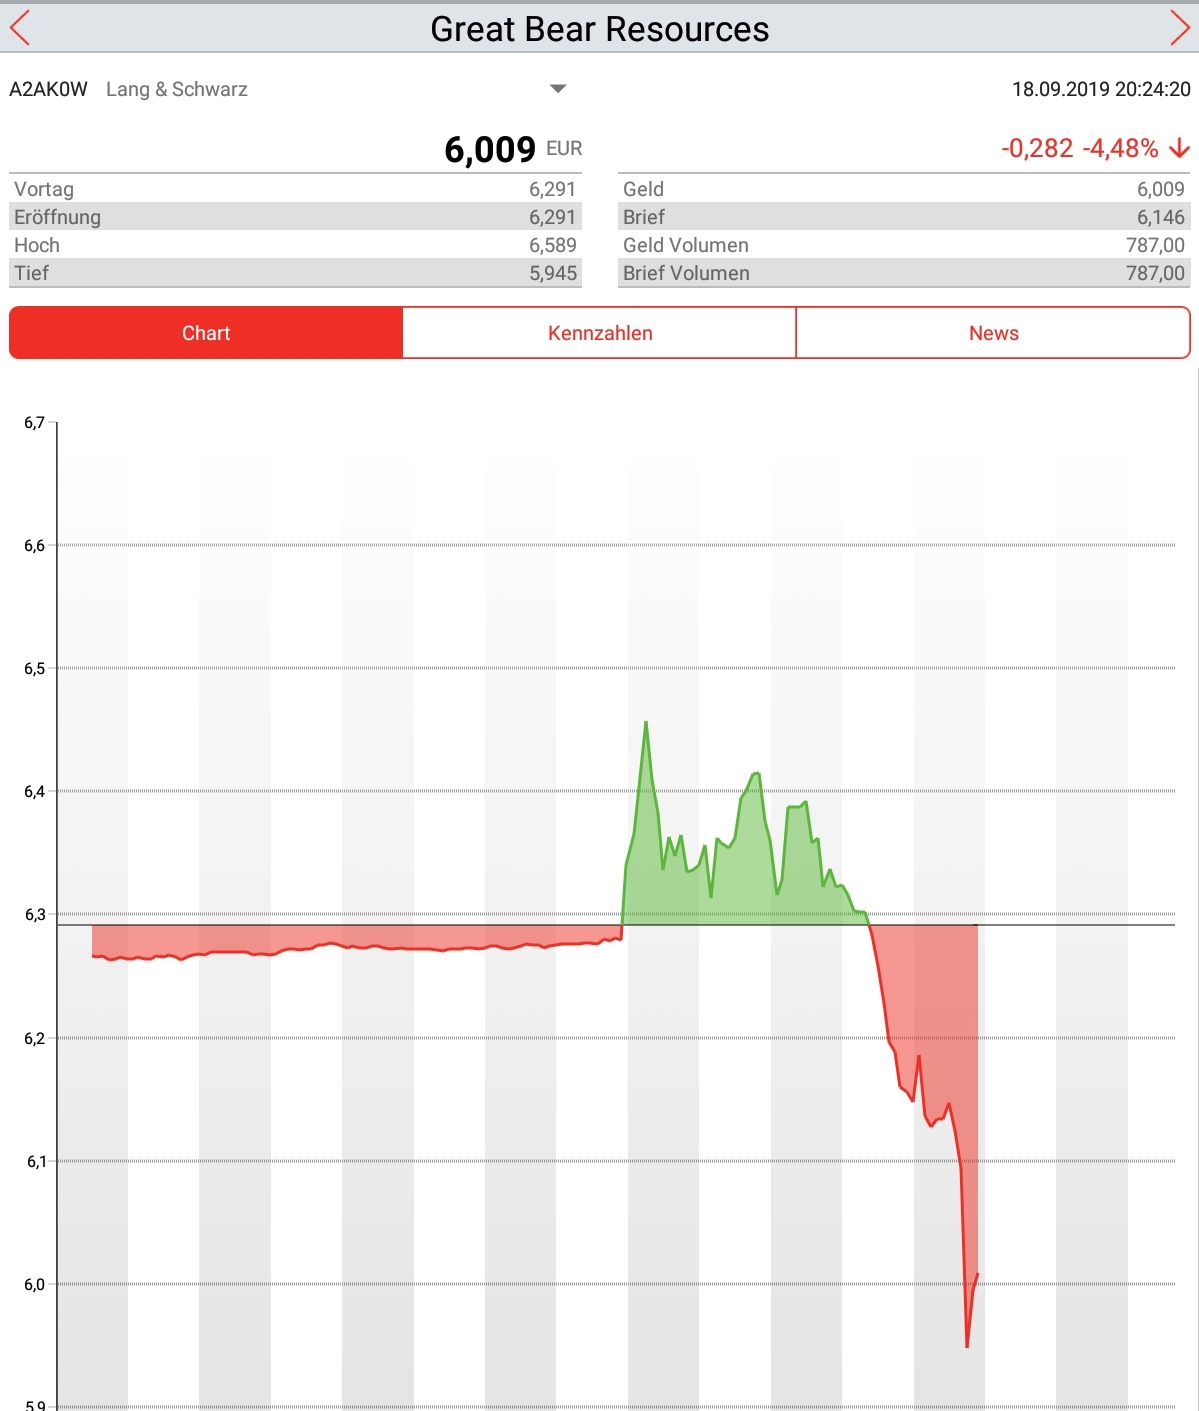Click the Brief row label
The height and width of the screenshot is (1411, 1199).
point(643,217)
